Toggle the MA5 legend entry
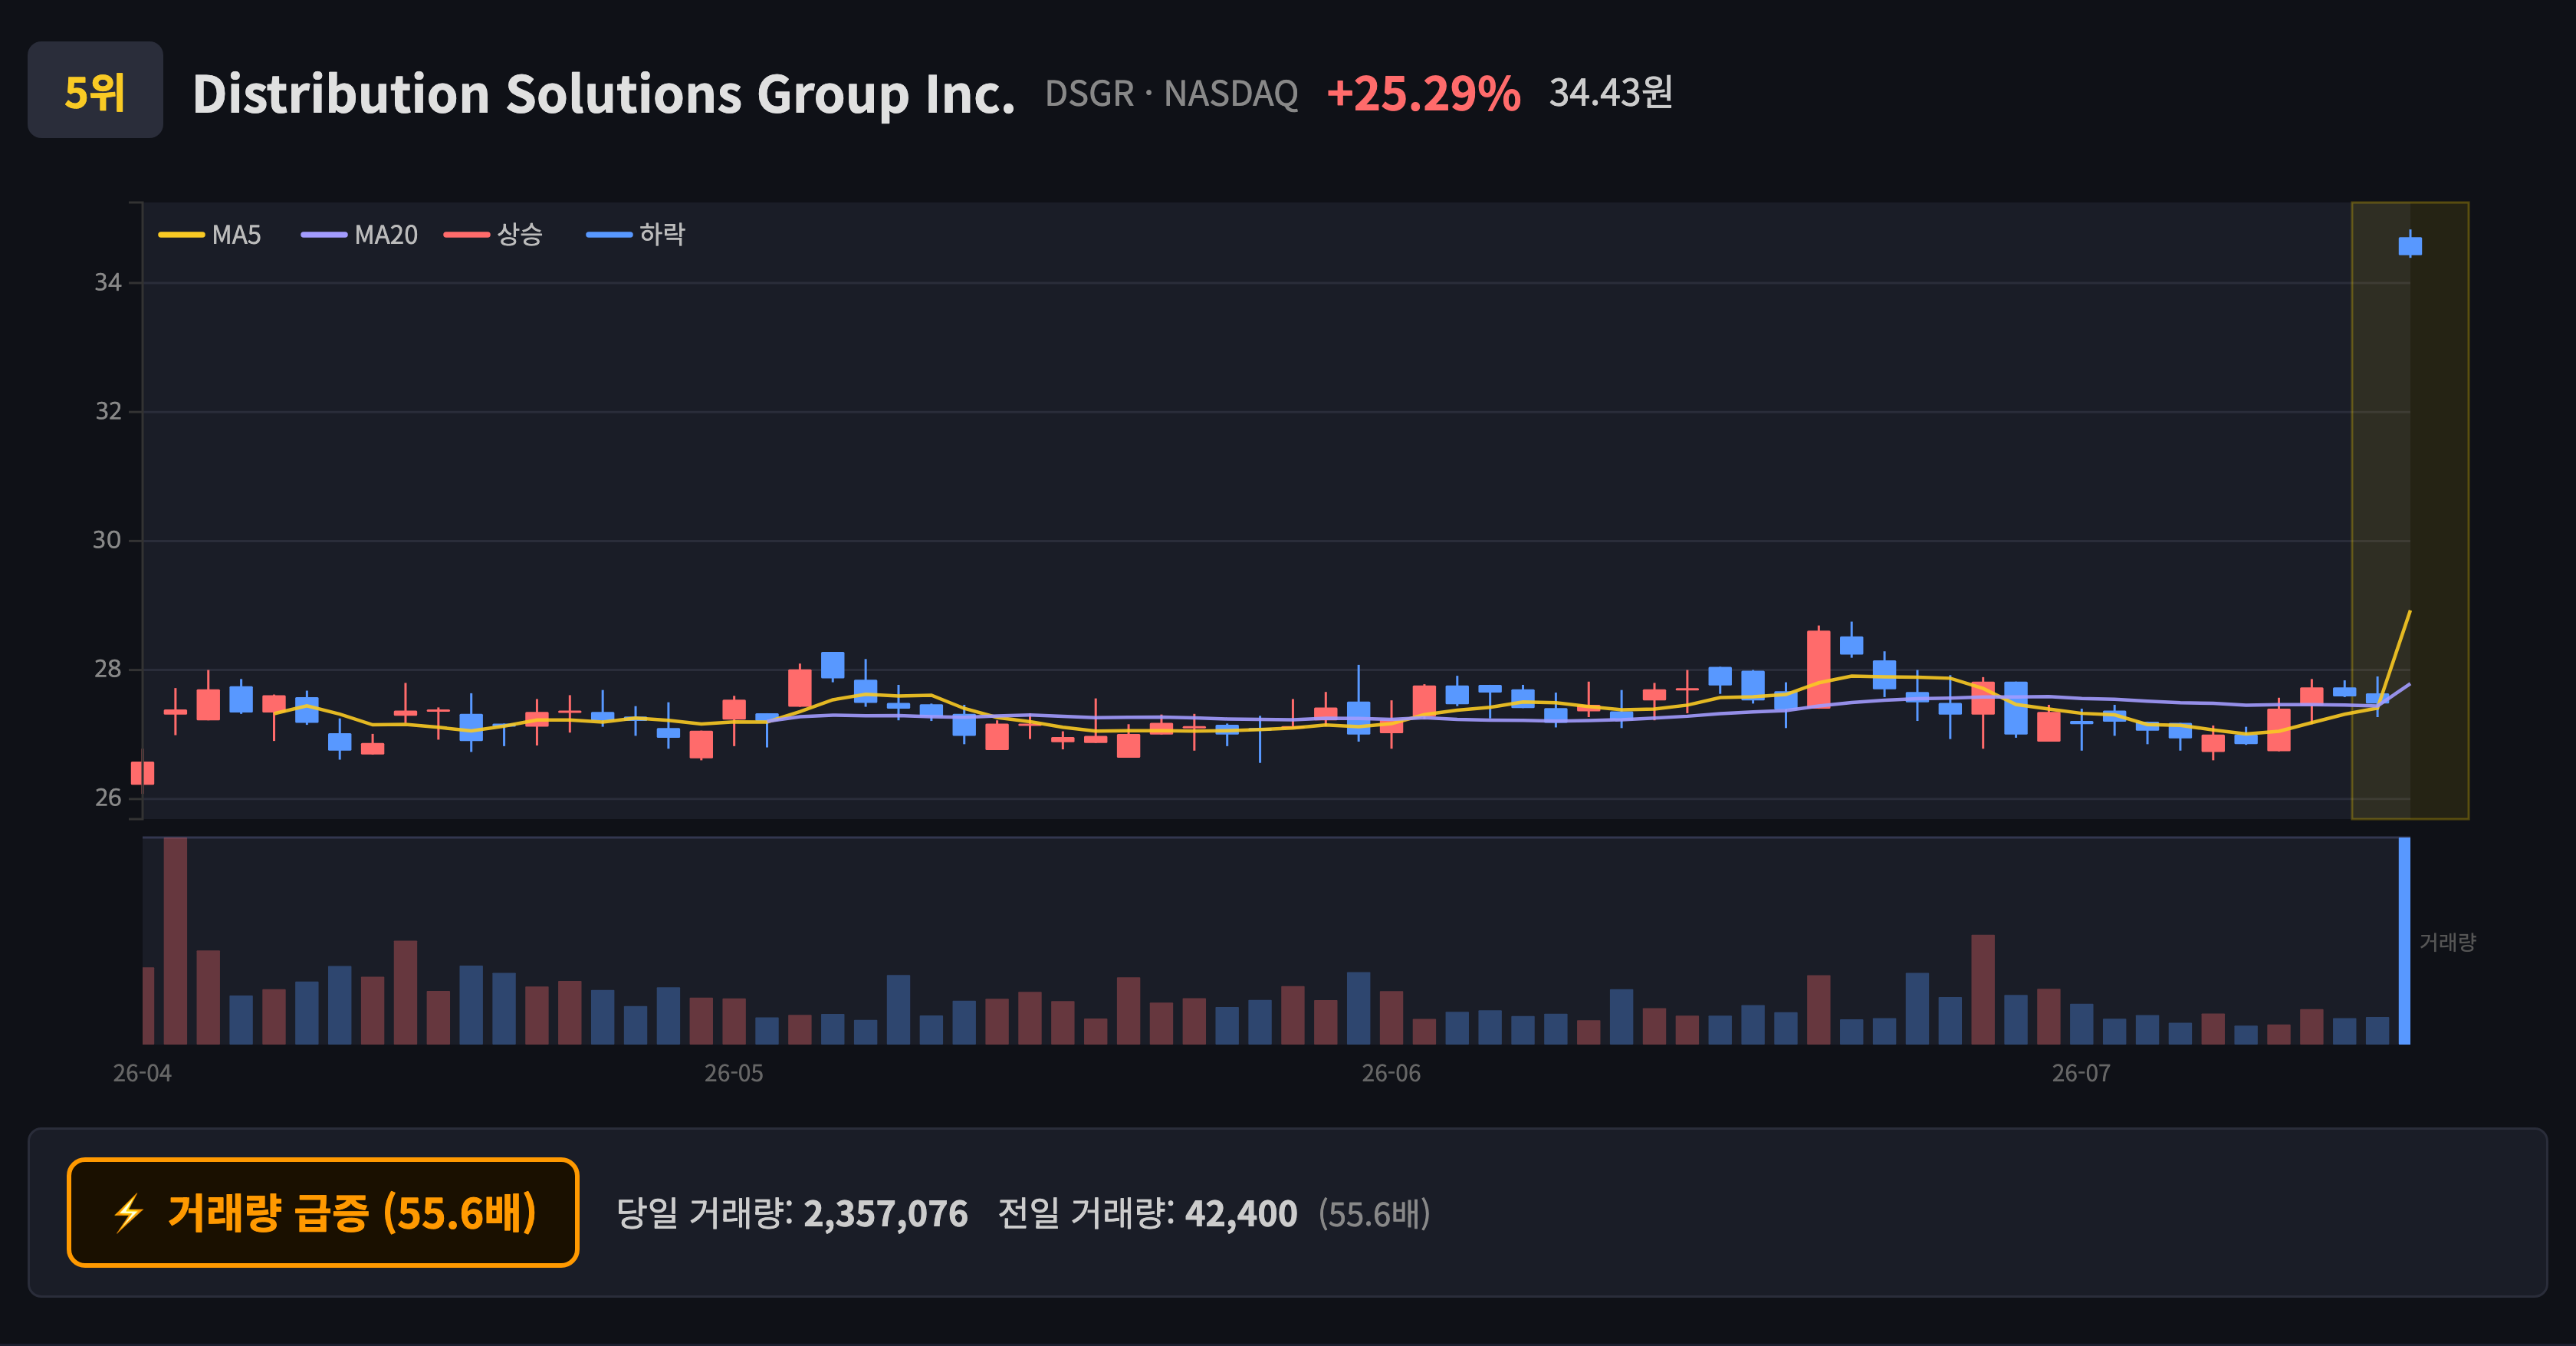 click(210, 235)
